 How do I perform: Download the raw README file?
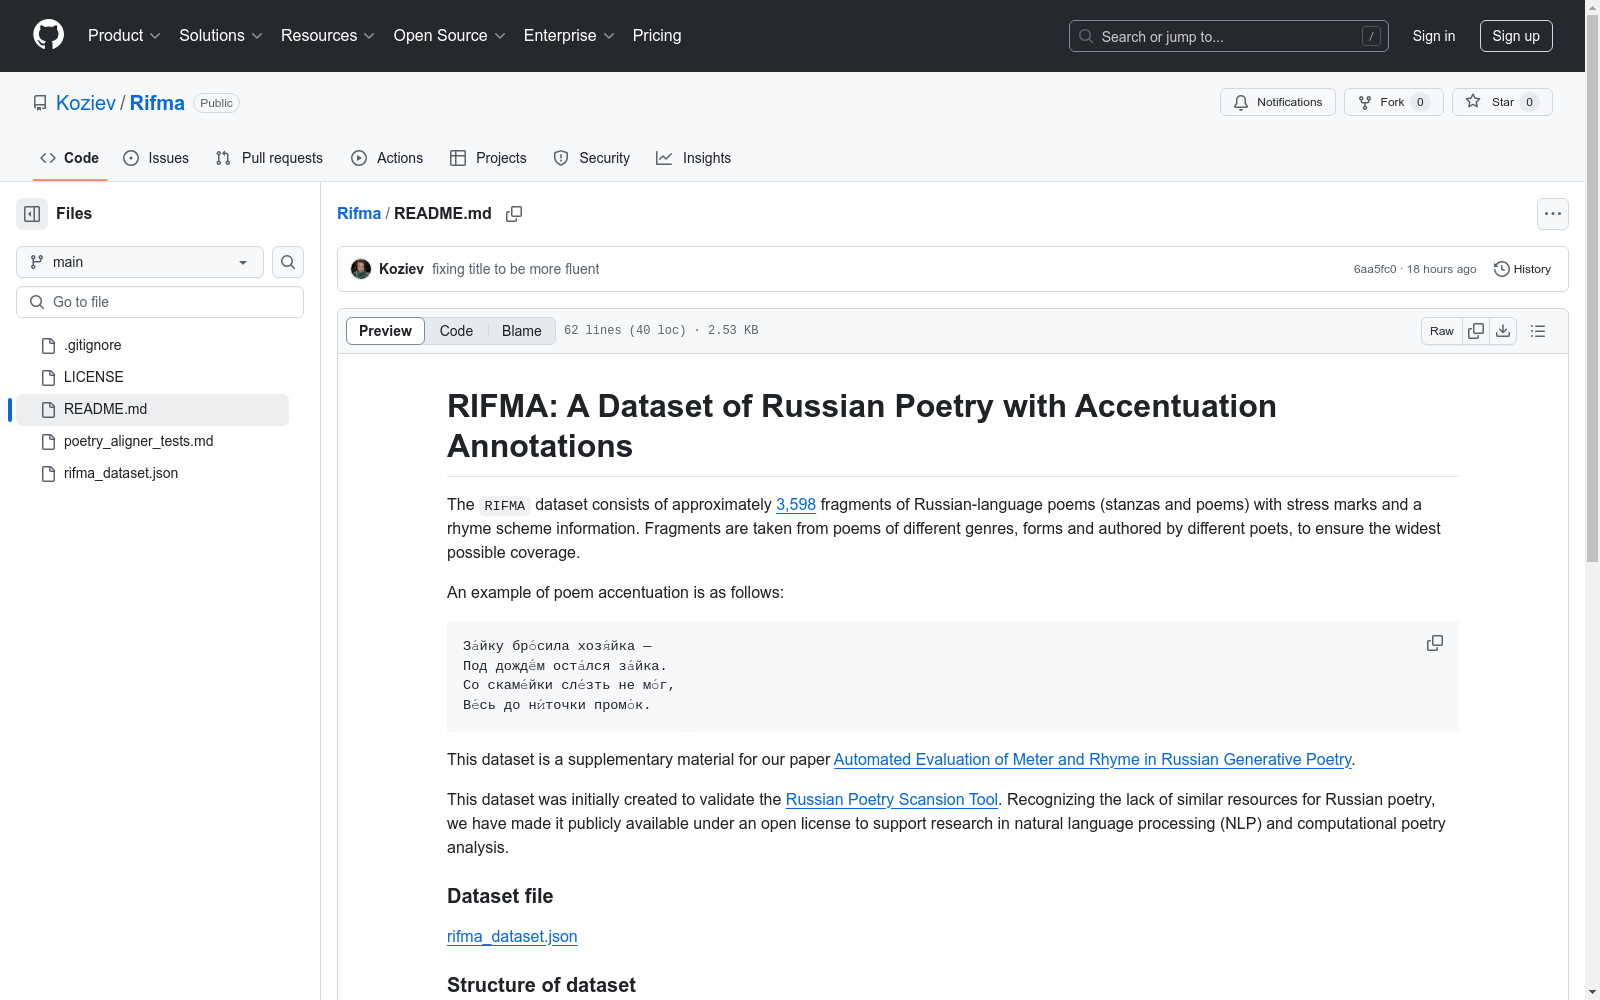[1503, 331]
